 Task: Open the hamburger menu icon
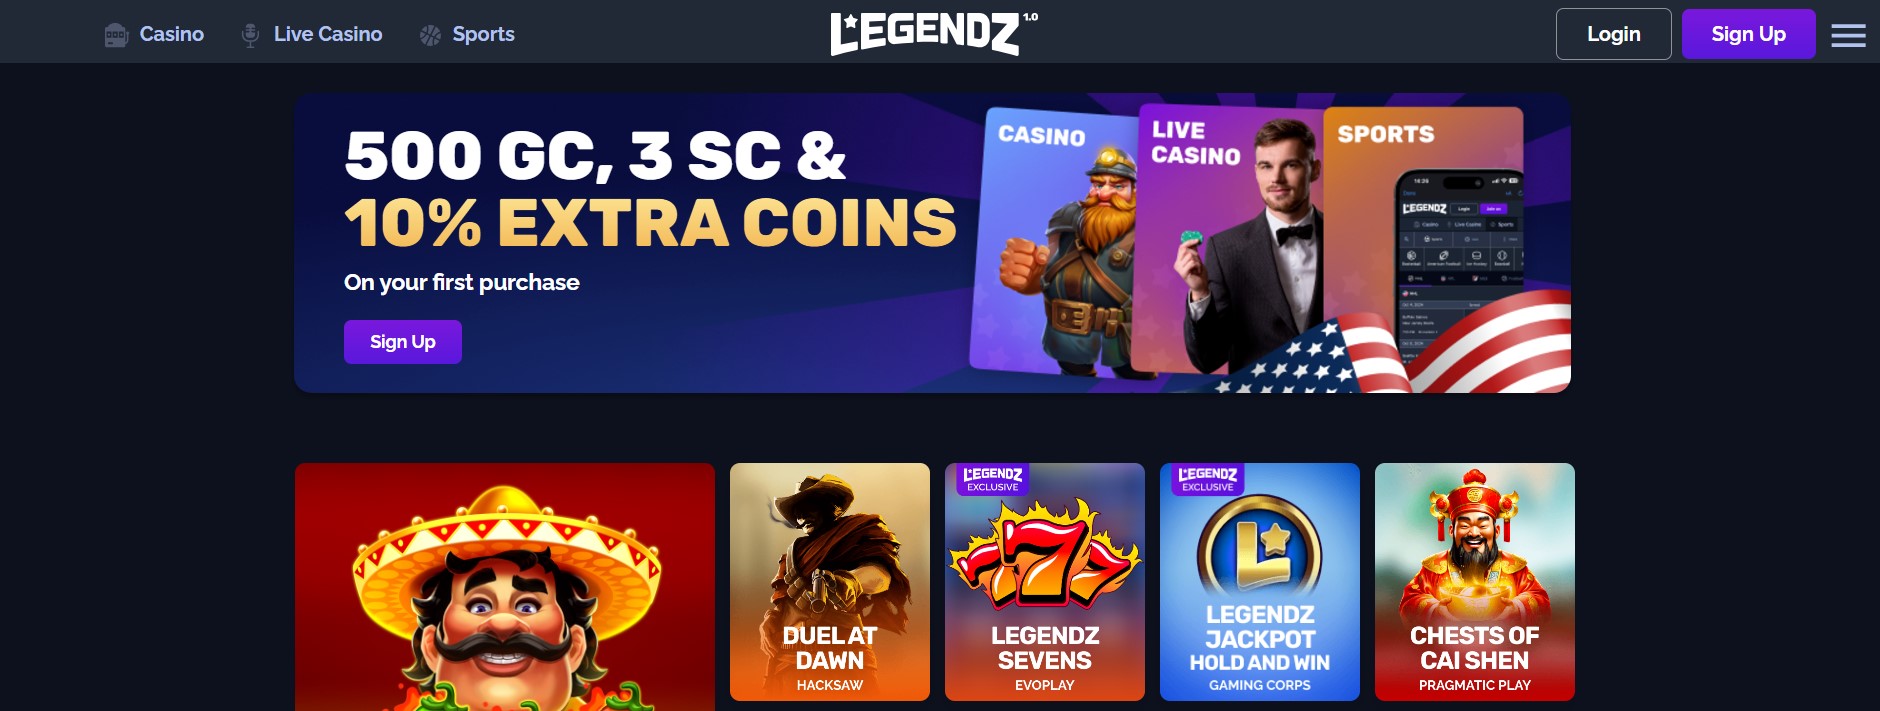click(x=1848, y=35)
